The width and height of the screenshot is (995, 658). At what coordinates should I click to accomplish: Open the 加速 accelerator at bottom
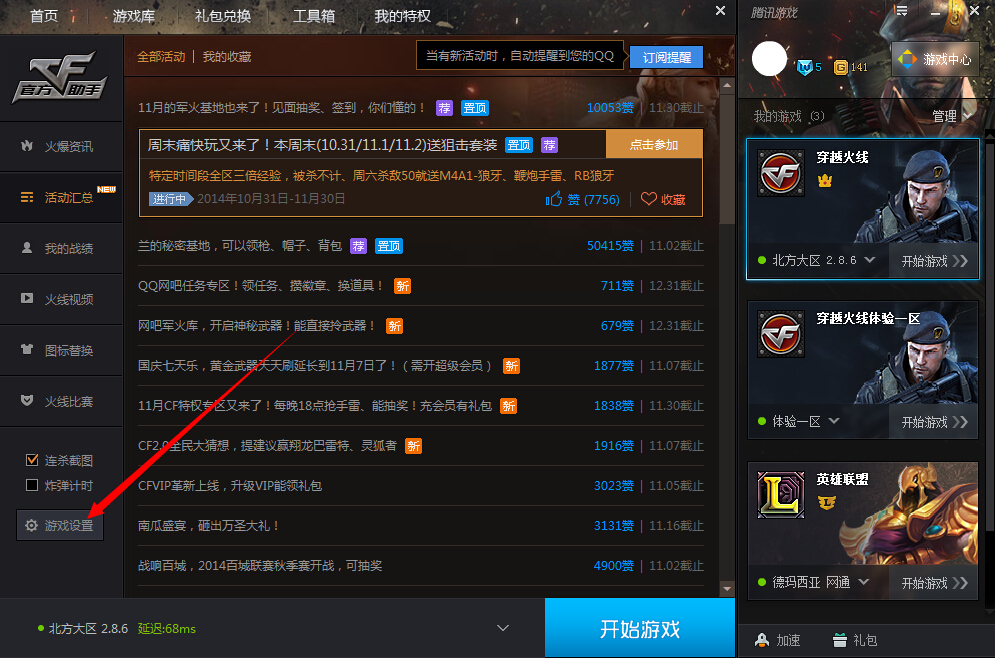[778, 640]
